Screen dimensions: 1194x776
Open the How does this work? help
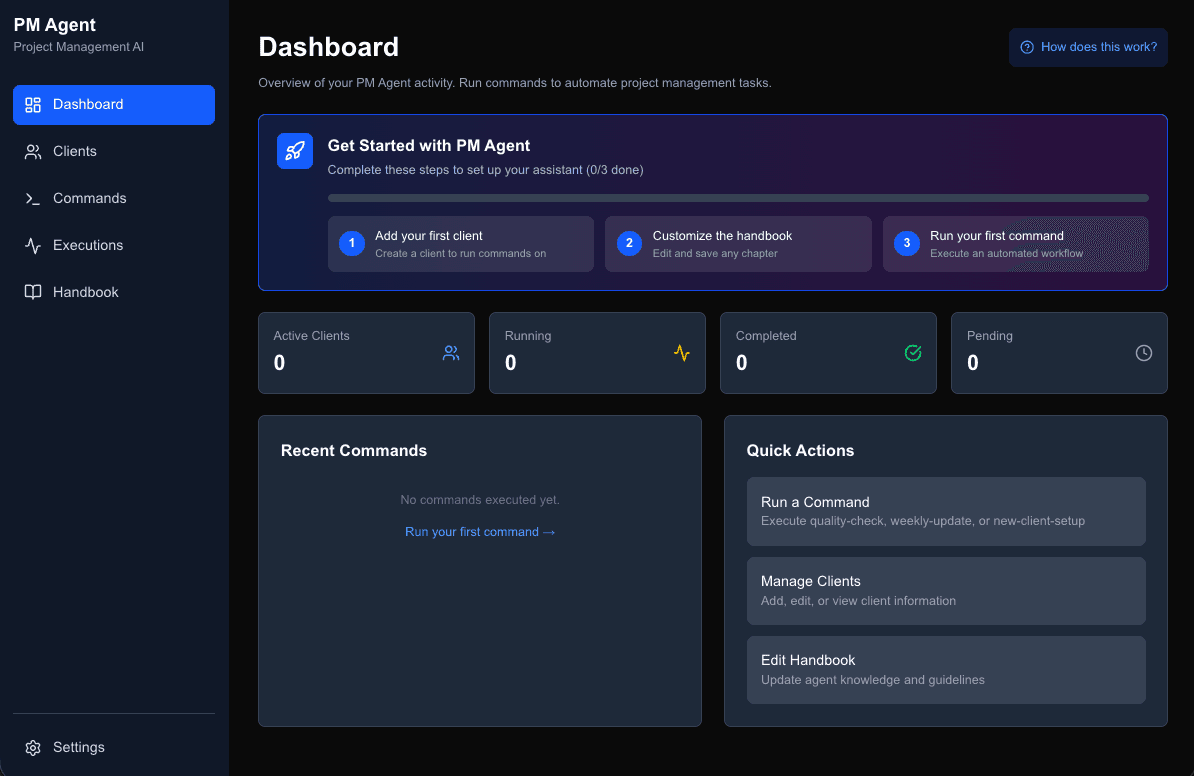coord(1088,47)
